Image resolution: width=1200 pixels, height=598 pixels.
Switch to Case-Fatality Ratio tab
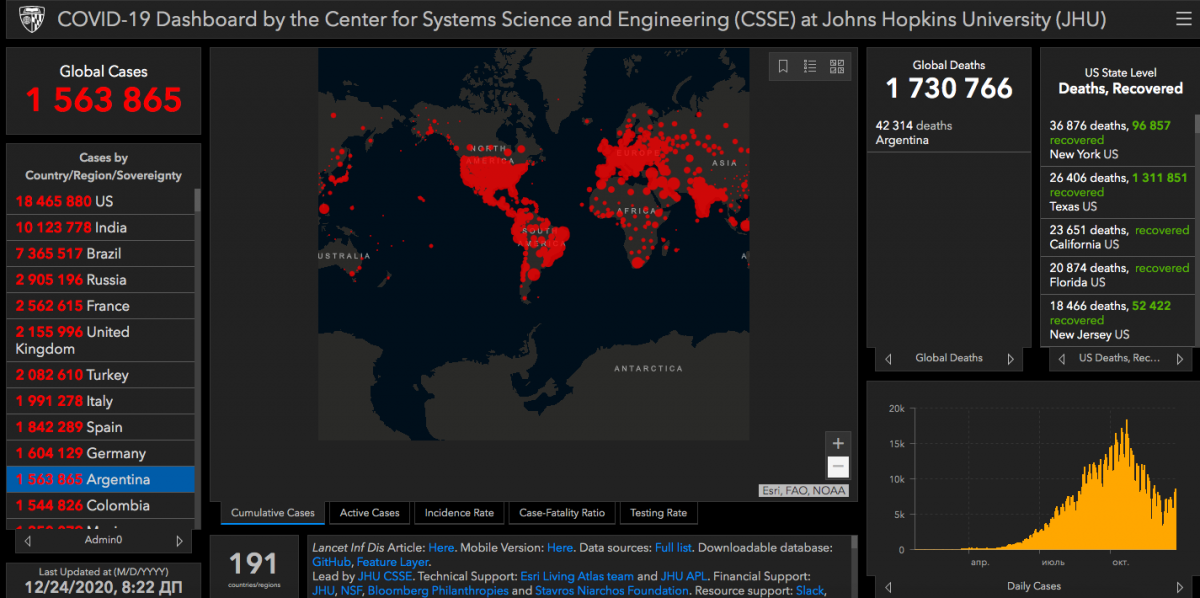(562, 513)
